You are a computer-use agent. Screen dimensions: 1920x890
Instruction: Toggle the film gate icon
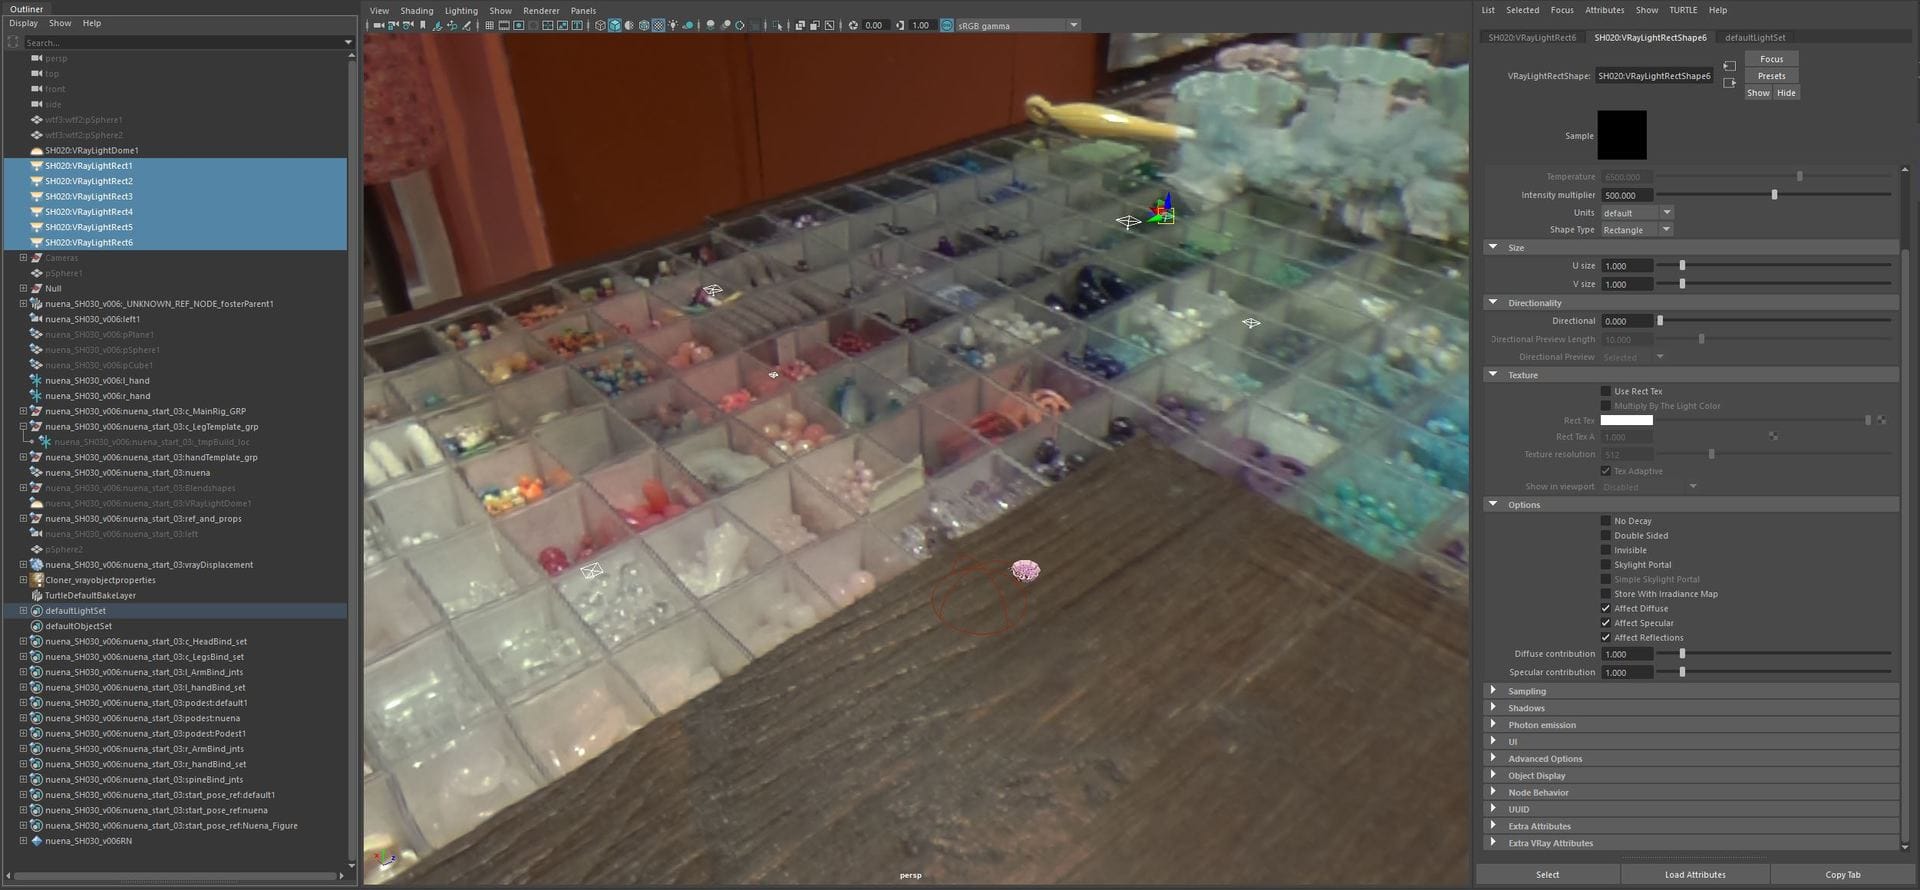(x=504, y=26)
